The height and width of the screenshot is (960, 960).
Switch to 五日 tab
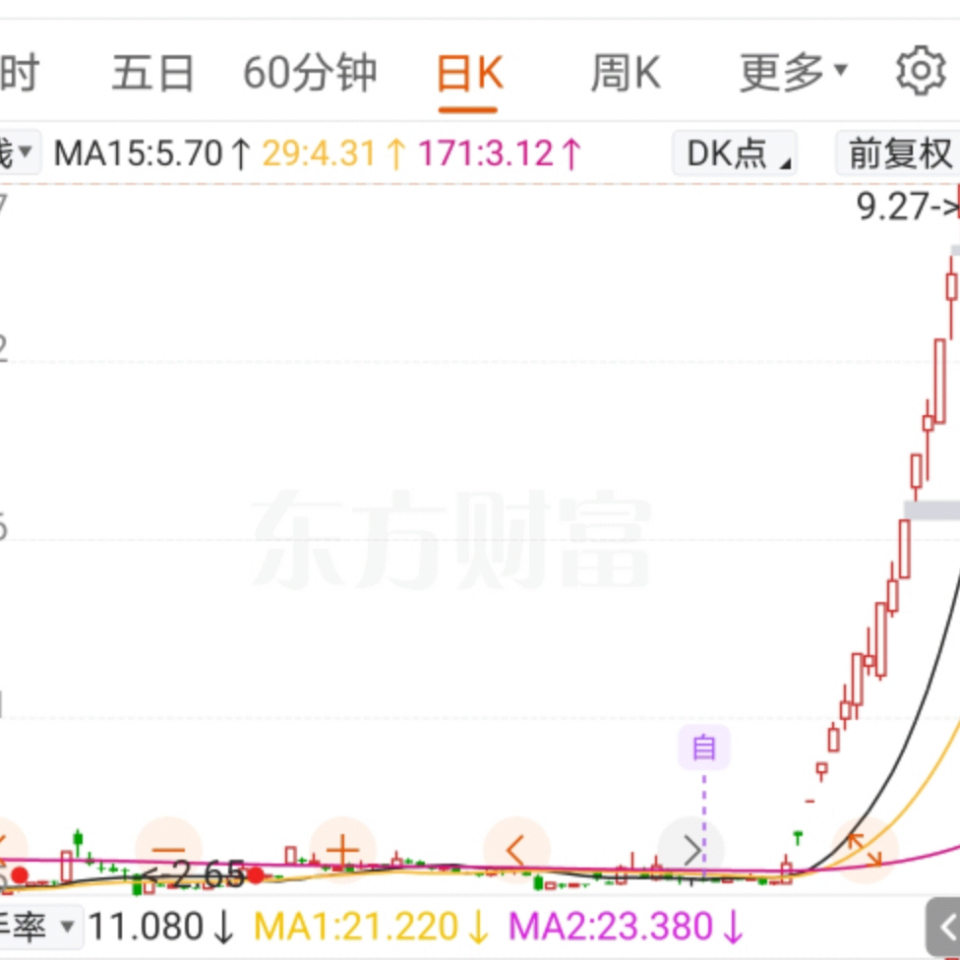pyautogui.click(x=153, y=73)
